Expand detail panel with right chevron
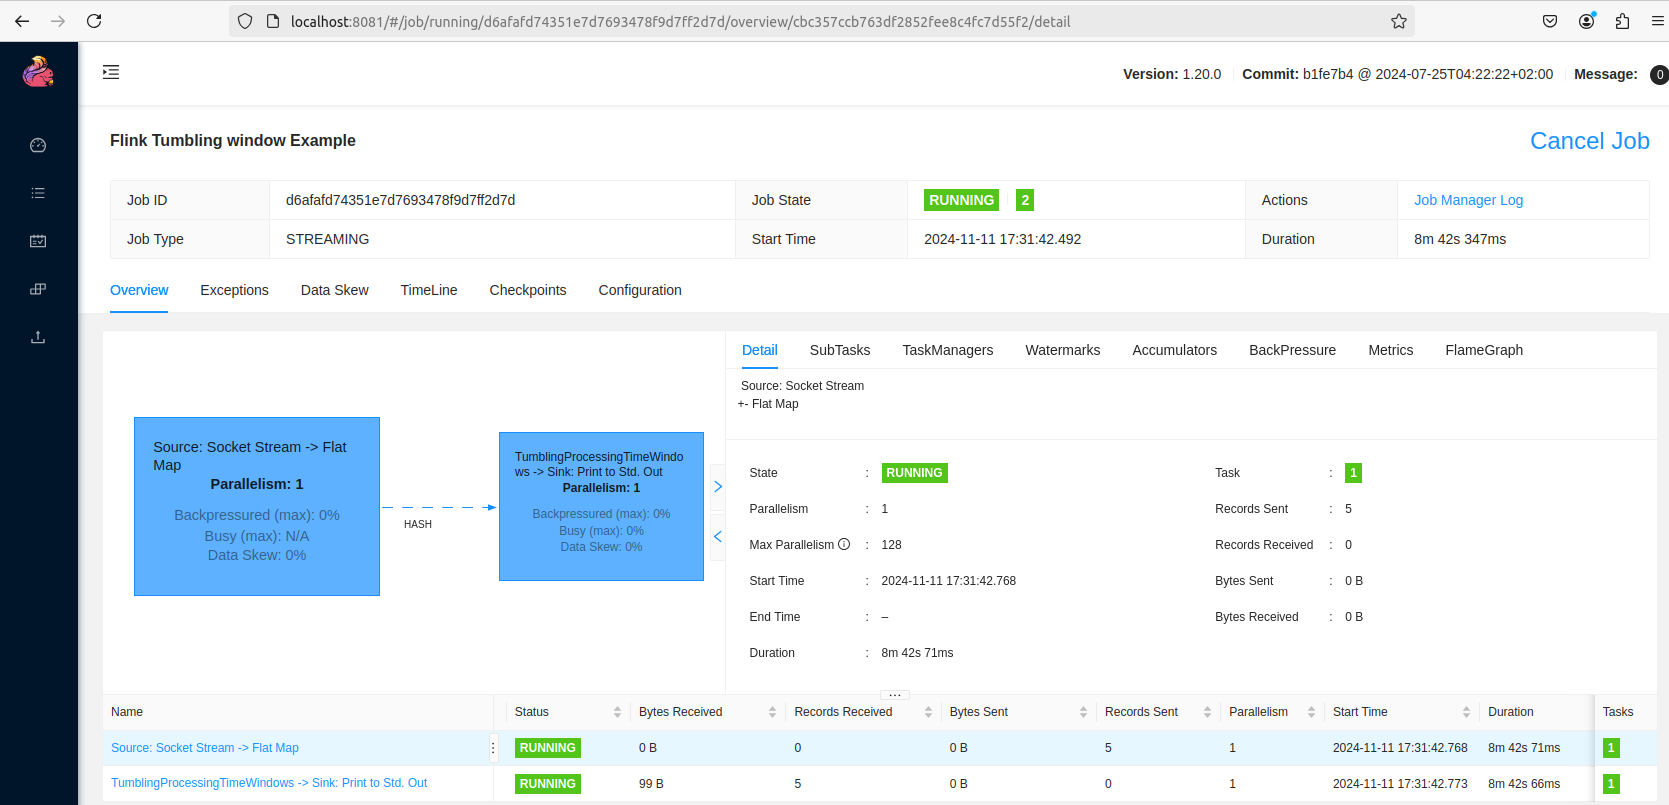1669x805 pixels. tap(717, 487)
